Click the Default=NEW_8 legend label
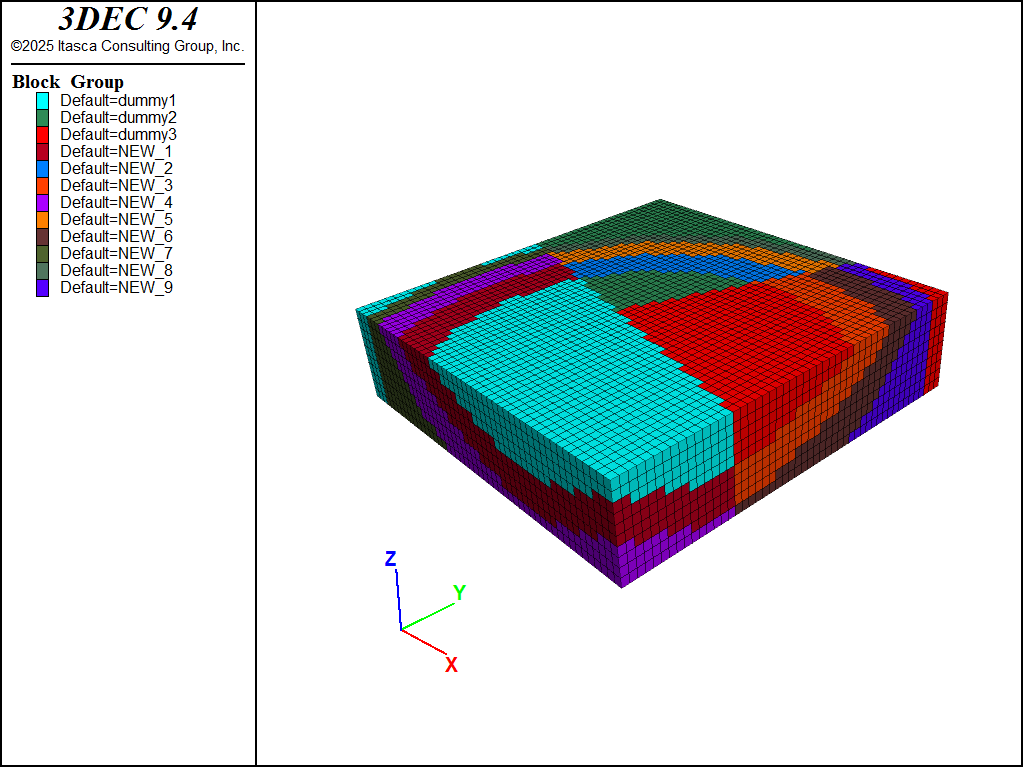Screen dimensions: 1024x768 pos(116,271)
